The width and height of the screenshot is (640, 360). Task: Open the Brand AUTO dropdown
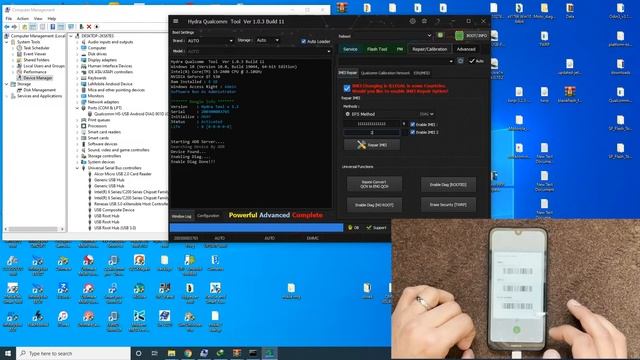tap(210, 40)
